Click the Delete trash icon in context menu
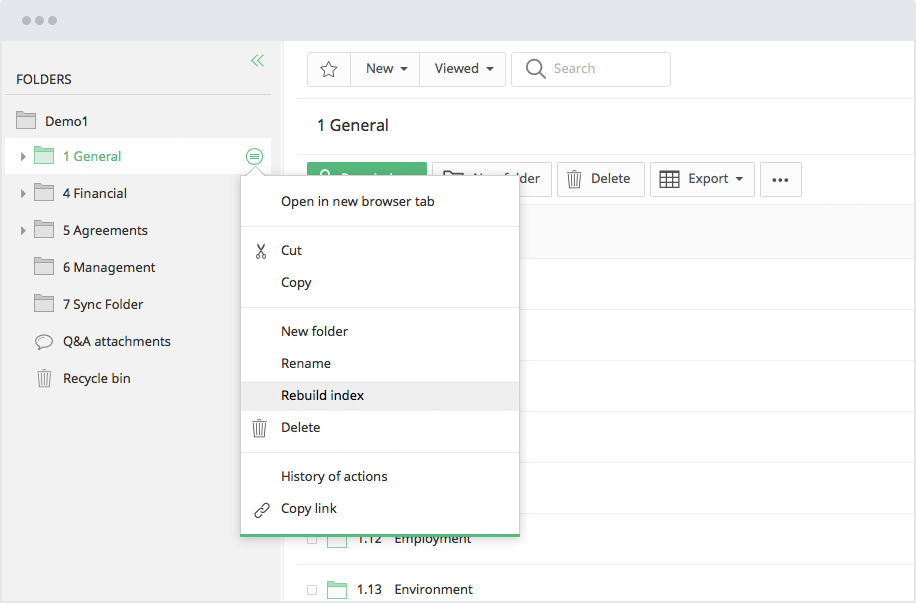This screenshot has height=603, width=916. pyautogui.click(x=261, y=427)
